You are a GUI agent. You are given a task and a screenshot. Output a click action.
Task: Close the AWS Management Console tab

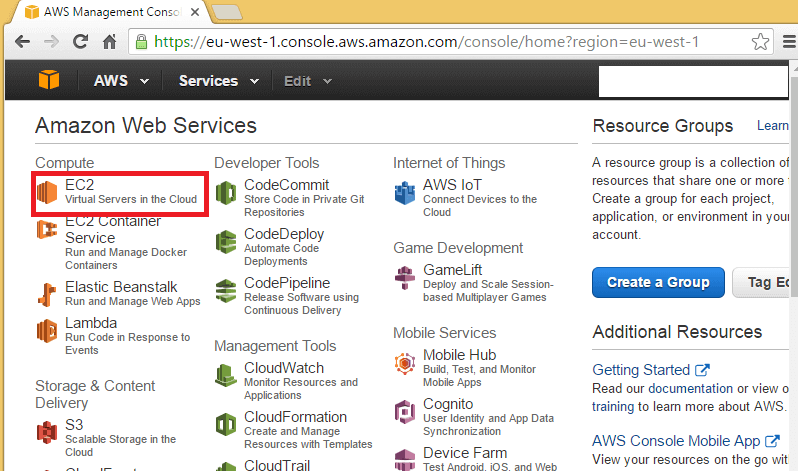194,12
